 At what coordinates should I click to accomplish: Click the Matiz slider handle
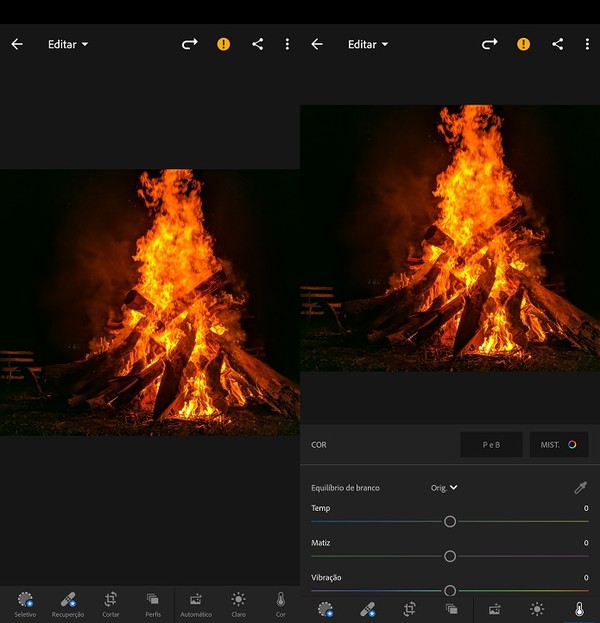pos(450,556)
